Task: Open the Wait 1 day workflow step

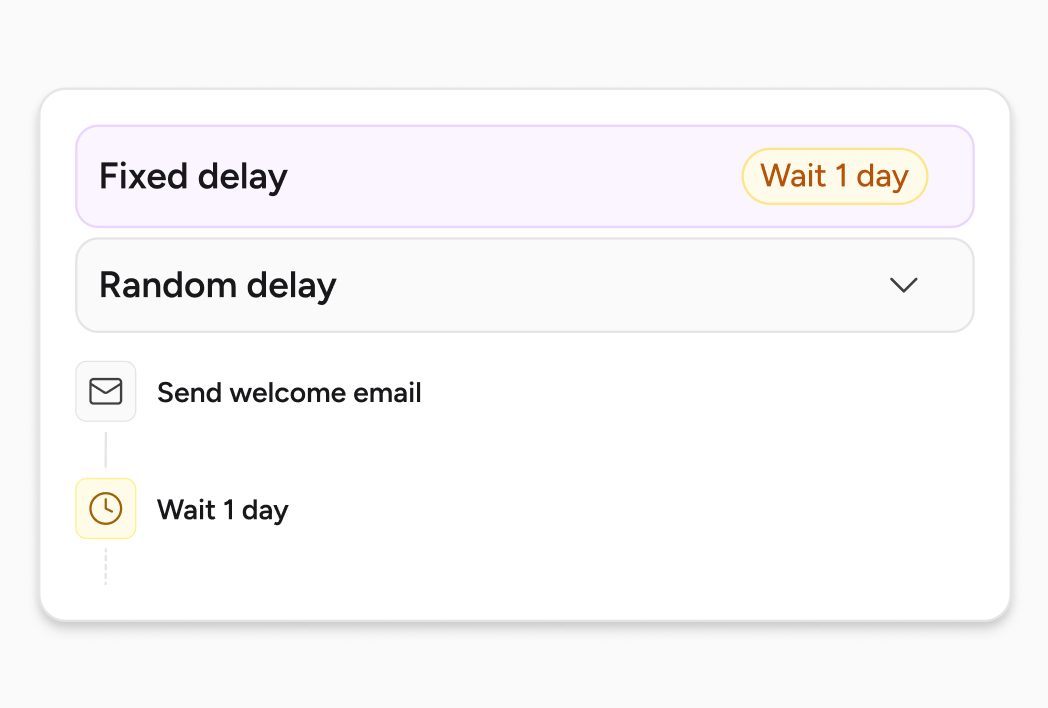Action: [x=222, y=509]
